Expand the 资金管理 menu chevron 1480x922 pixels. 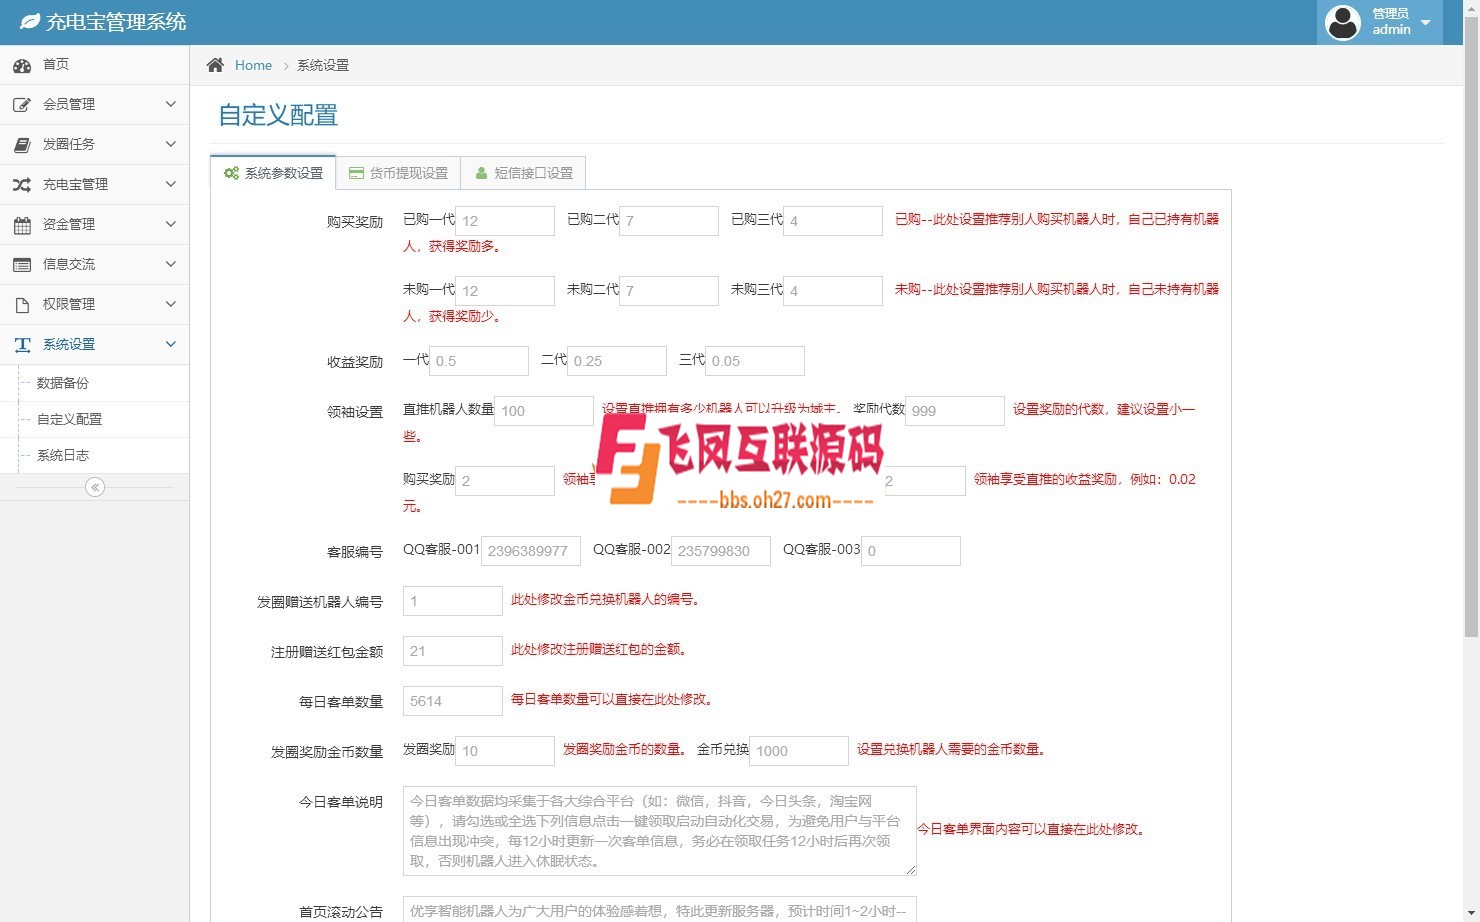click(x=171, y=224)
